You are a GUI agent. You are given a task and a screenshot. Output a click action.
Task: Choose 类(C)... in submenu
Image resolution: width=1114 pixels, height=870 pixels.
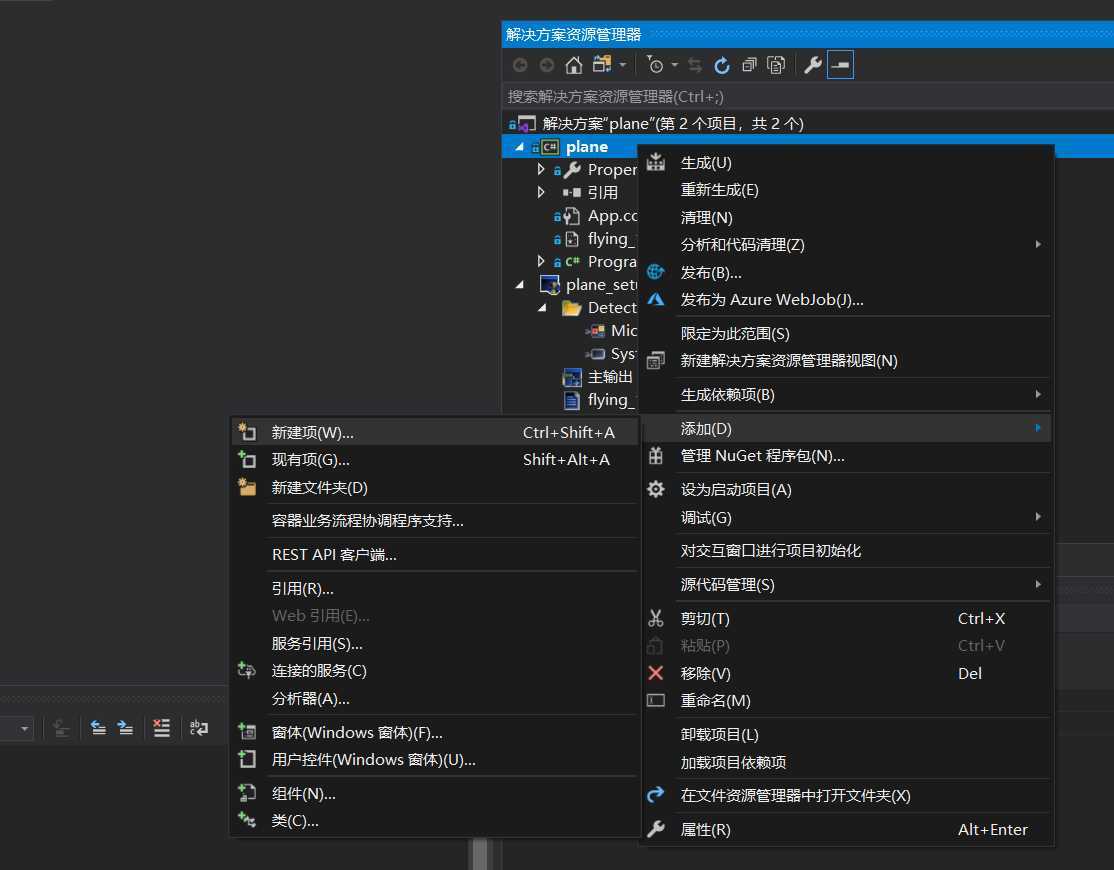(x=435, y=821)
